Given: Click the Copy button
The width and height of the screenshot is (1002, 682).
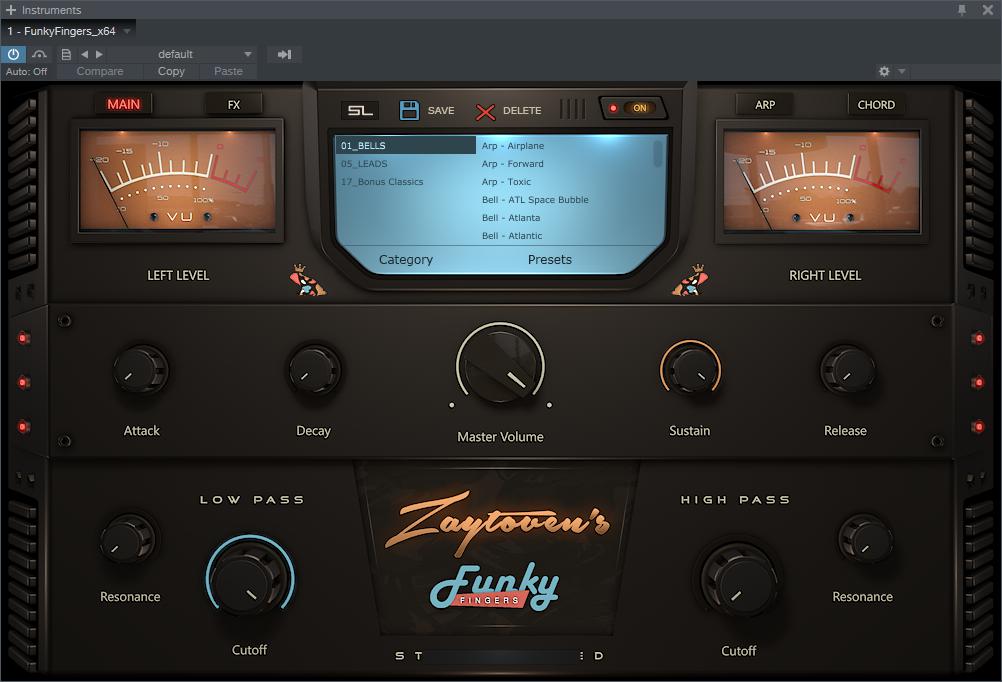Looking at the screenshot, I should (170, 71).
